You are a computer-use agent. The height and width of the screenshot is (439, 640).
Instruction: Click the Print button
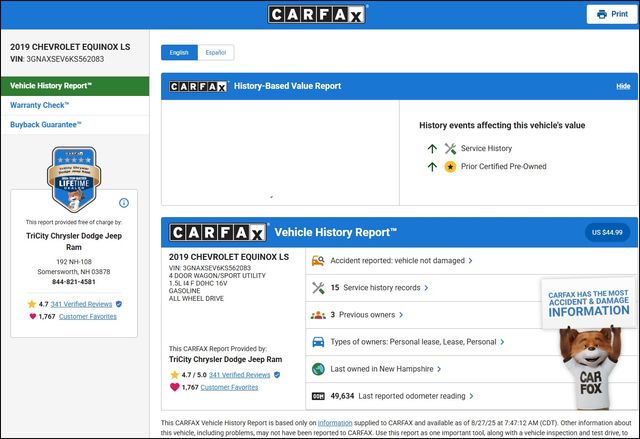point(612,14)
